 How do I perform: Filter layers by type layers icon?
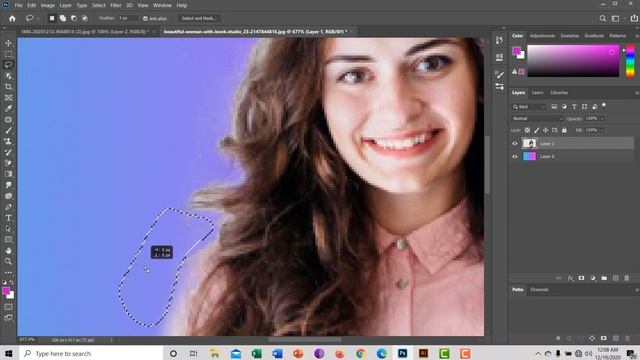(x=574, y=107)
